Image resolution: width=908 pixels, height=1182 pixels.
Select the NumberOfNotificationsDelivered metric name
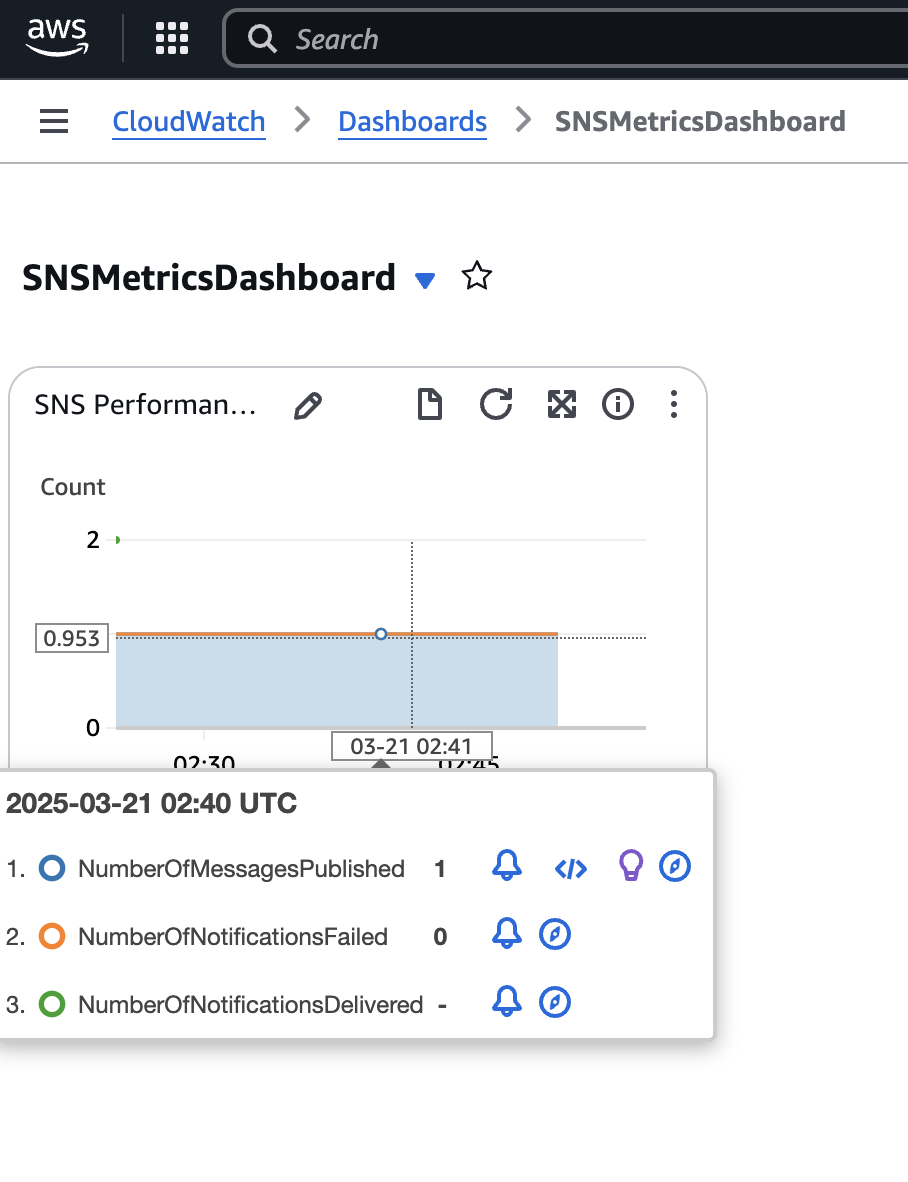coord(250,1005)
